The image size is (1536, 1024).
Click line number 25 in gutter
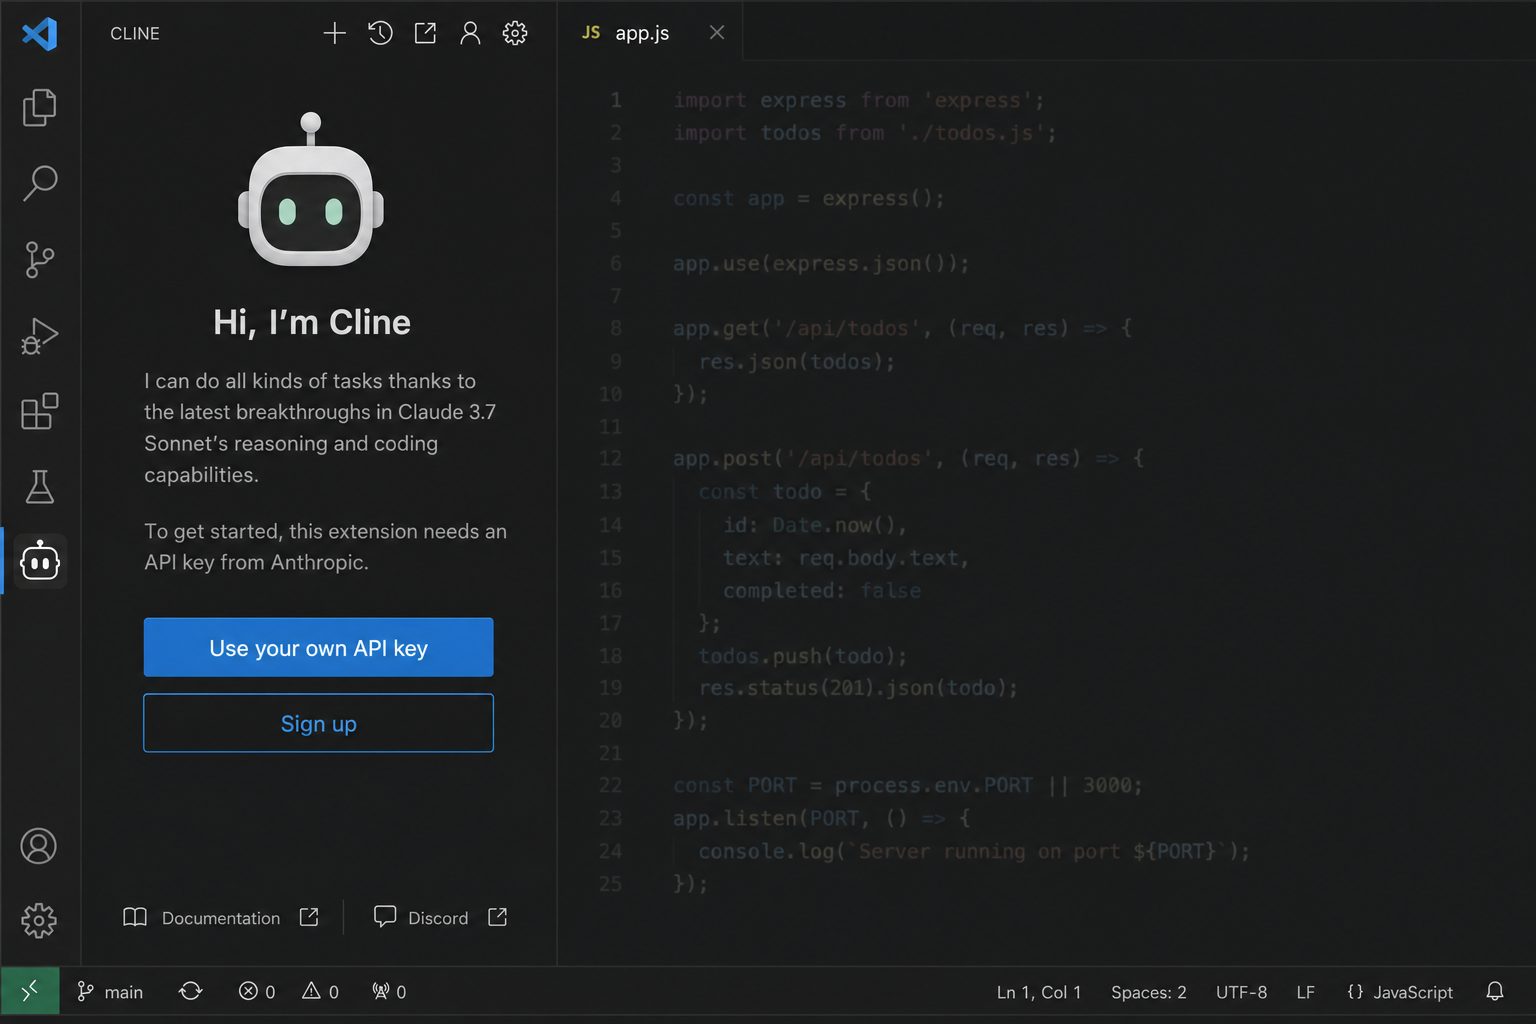(611, 884)
